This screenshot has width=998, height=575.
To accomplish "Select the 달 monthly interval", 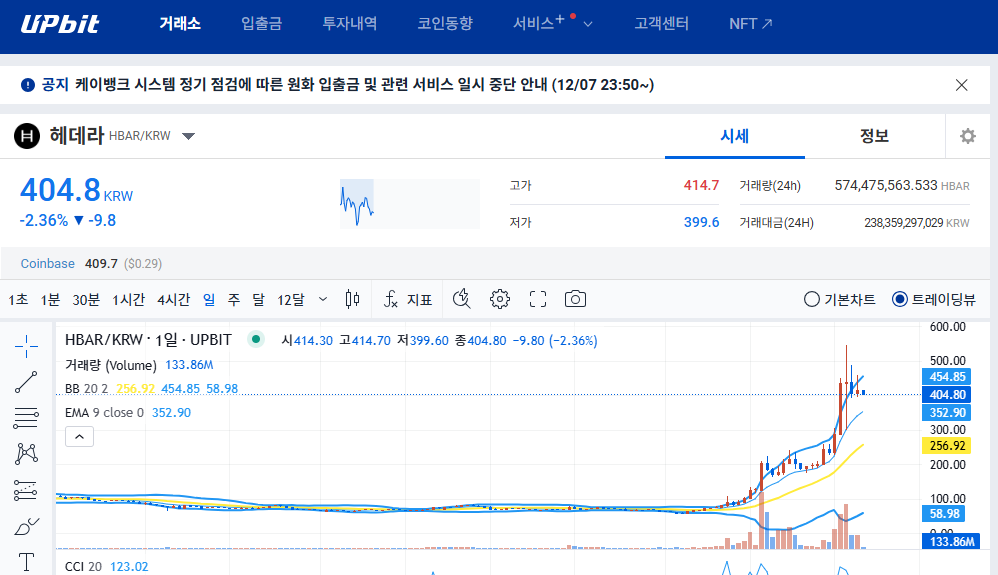I will (258, 299).
